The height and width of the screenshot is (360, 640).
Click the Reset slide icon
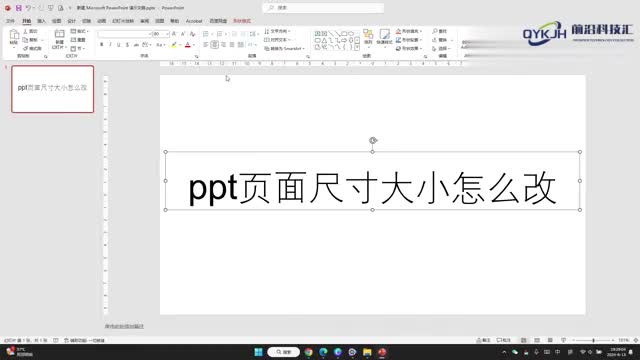(73, 40)
